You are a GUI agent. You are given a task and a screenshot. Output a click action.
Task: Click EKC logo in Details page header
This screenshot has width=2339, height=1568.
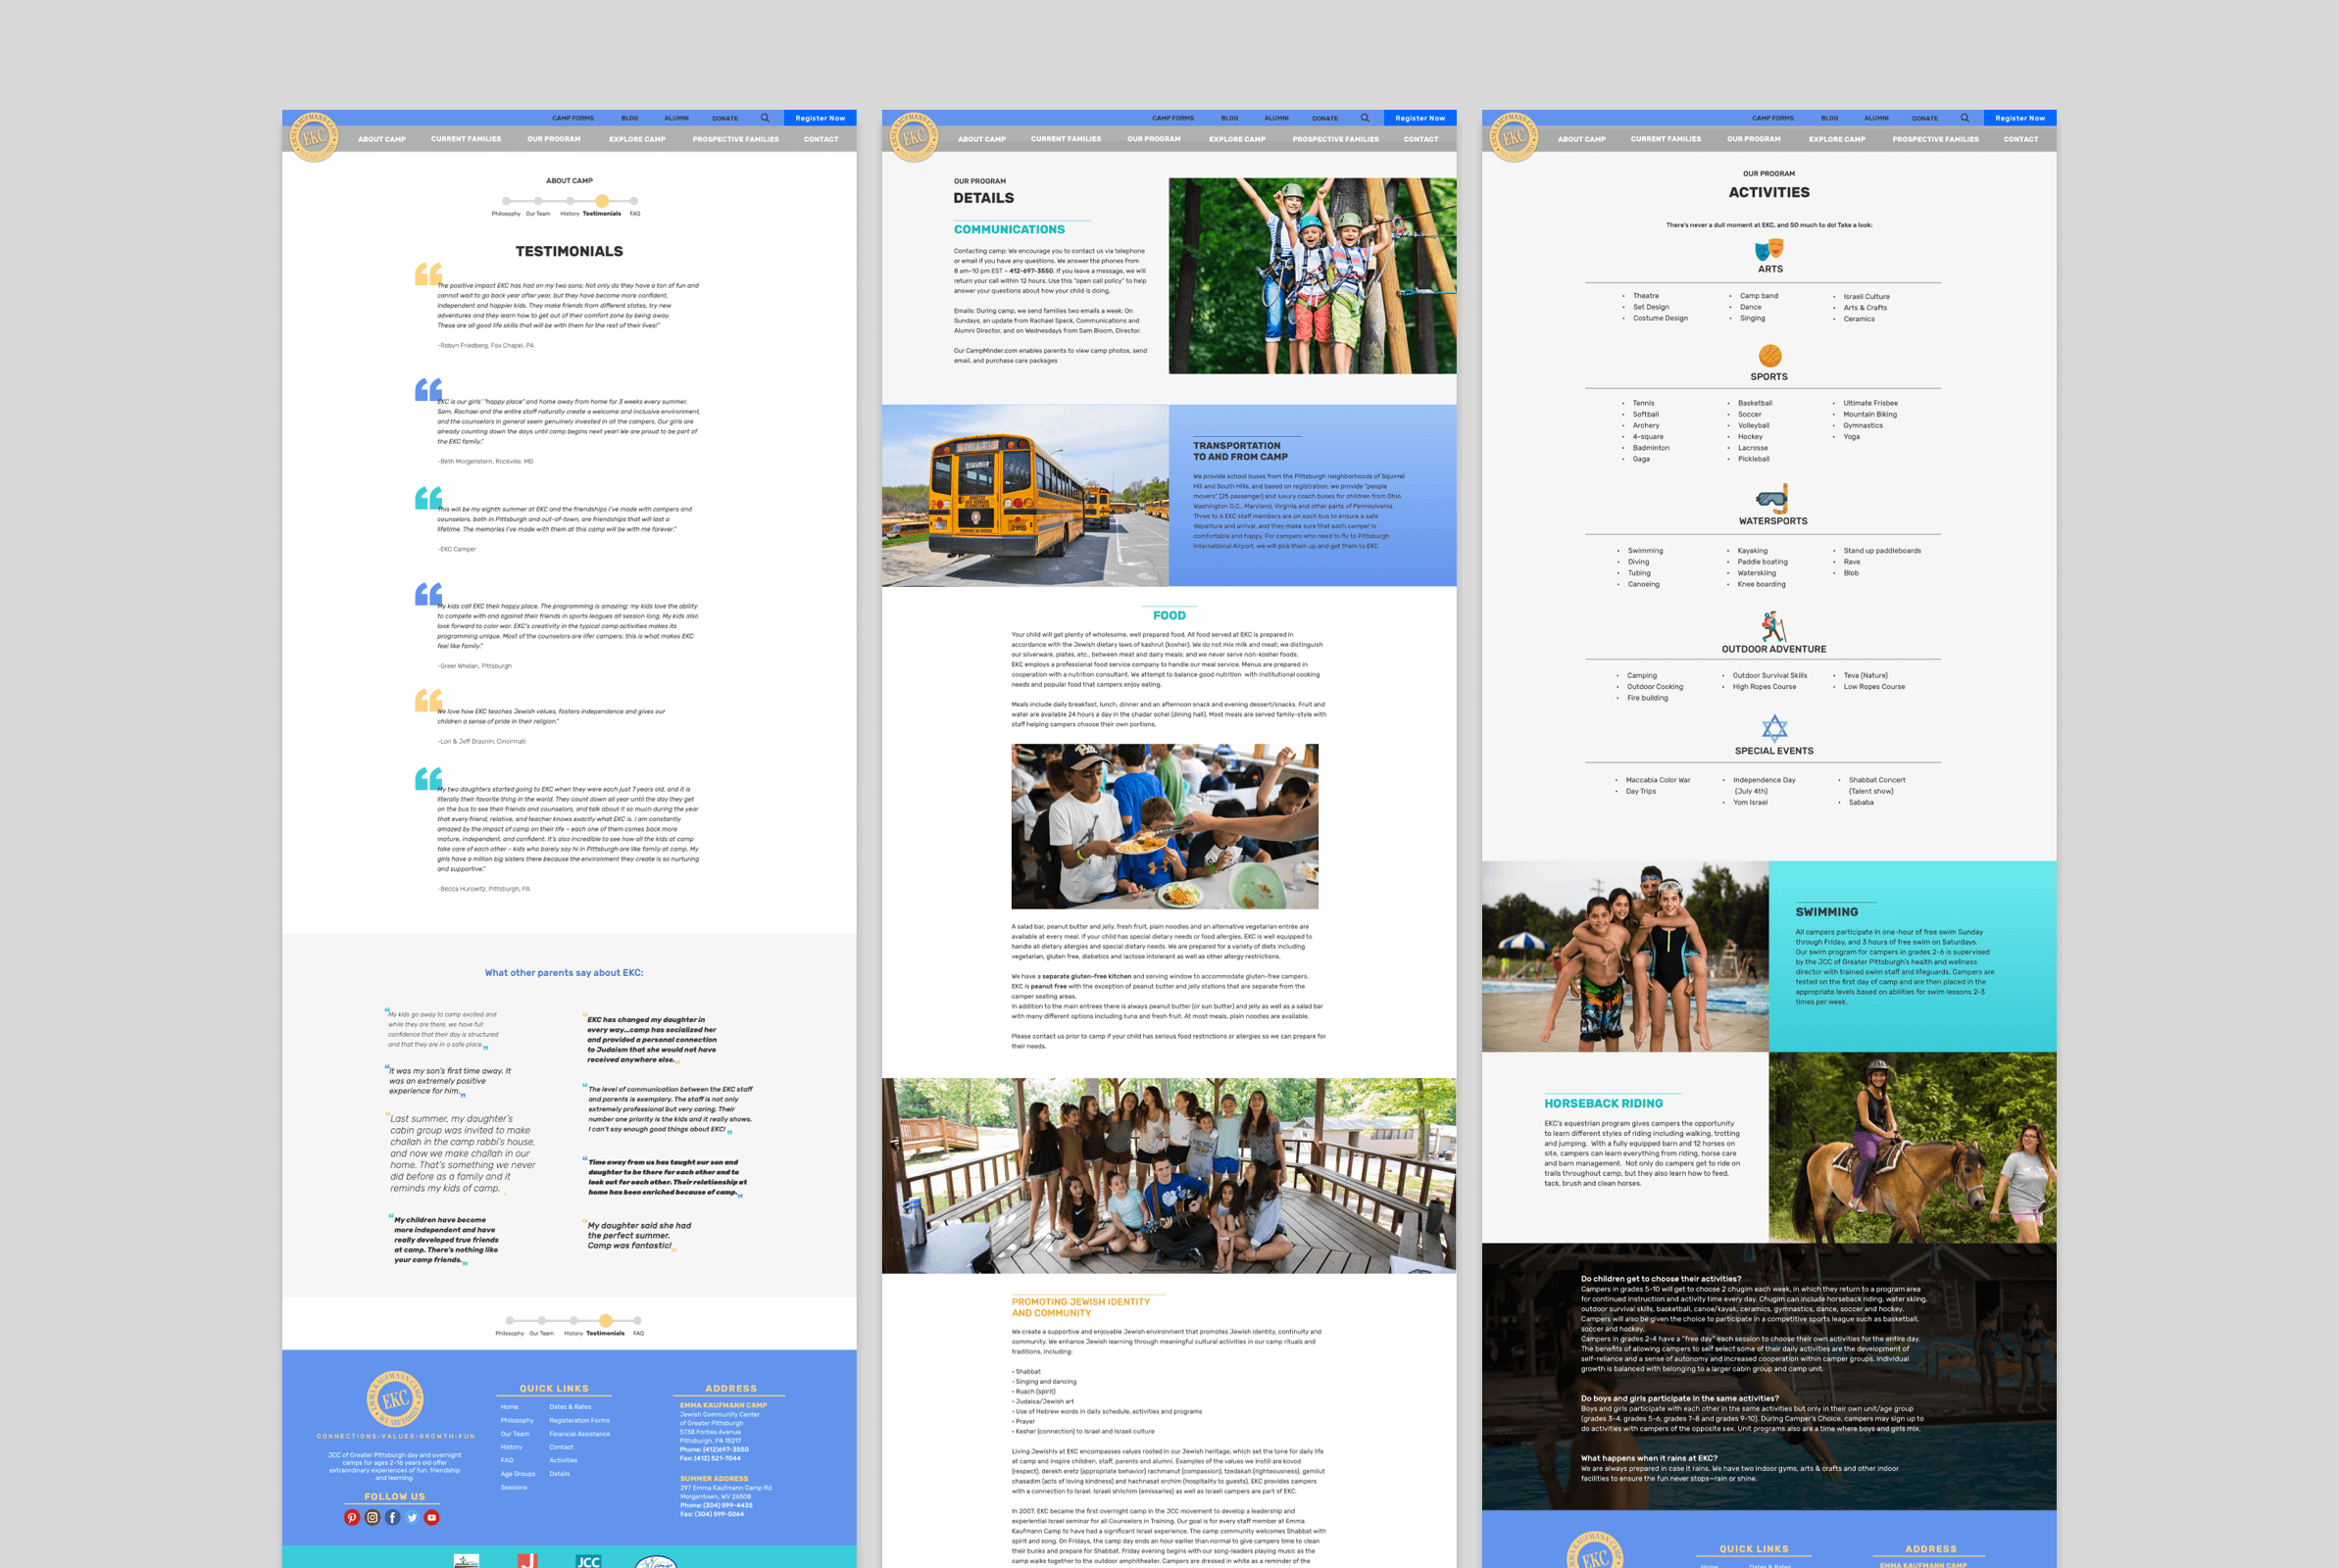tap(914, 137)
